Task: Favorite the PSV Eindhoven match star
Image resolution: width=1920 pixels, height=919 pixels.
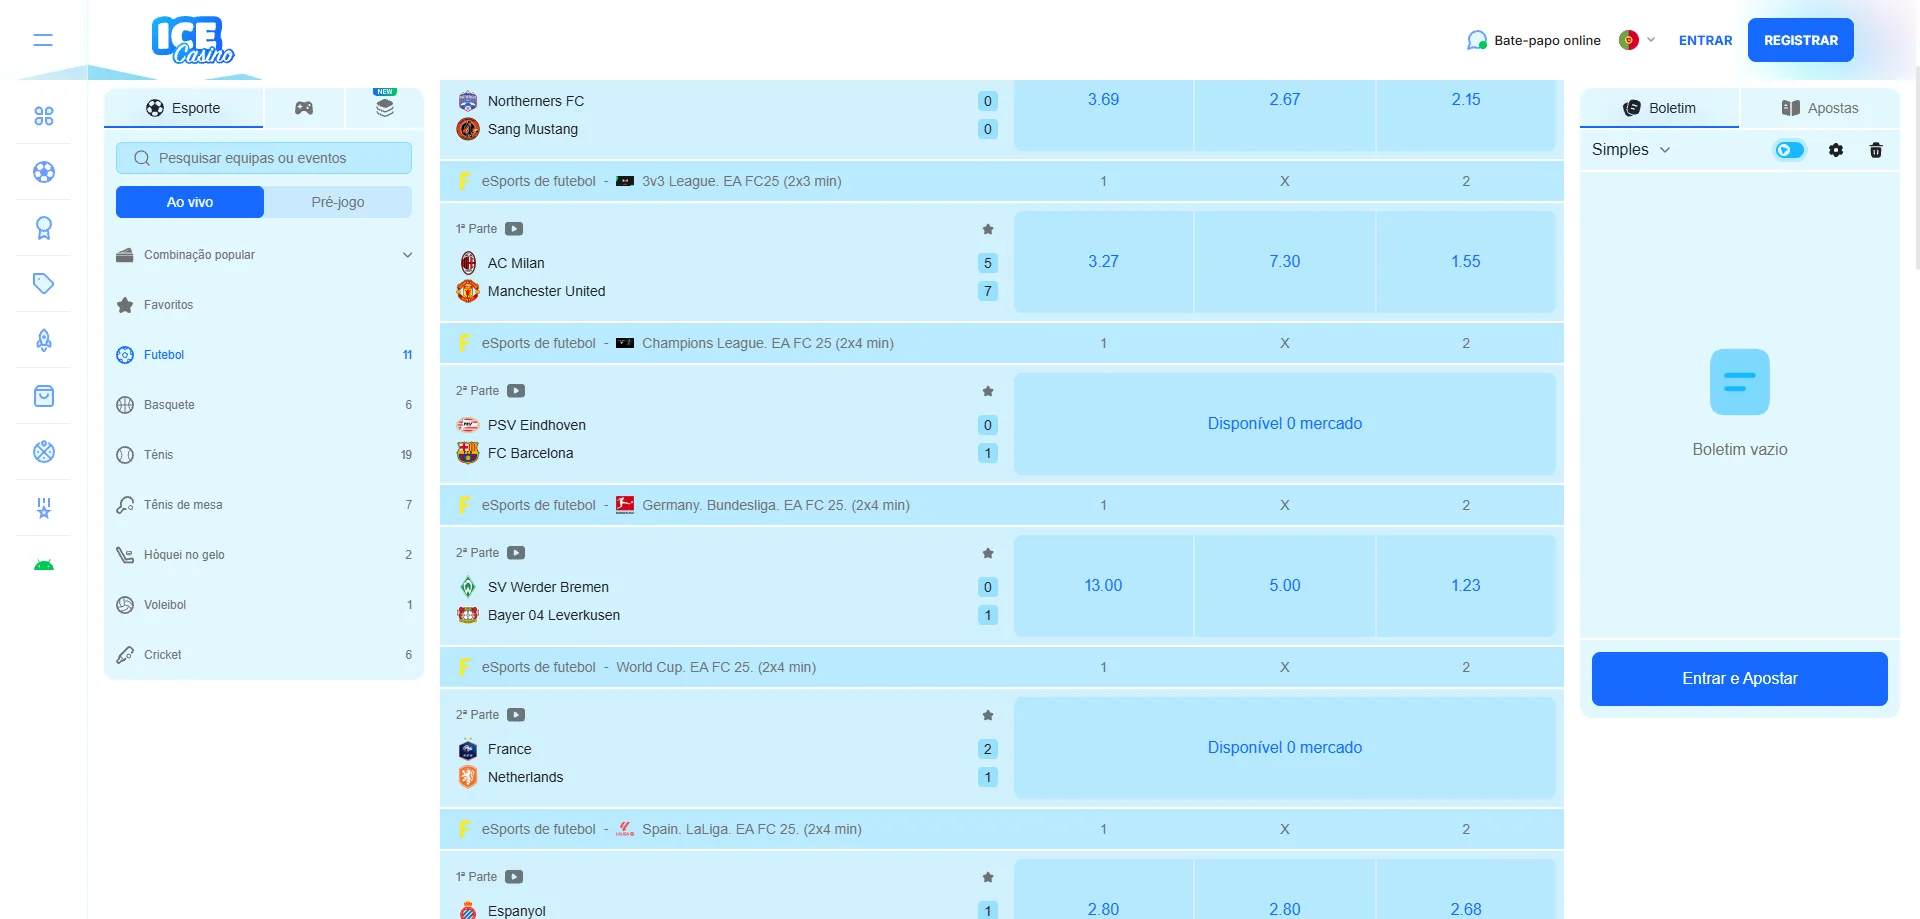Action: click(x=988, y=391)
